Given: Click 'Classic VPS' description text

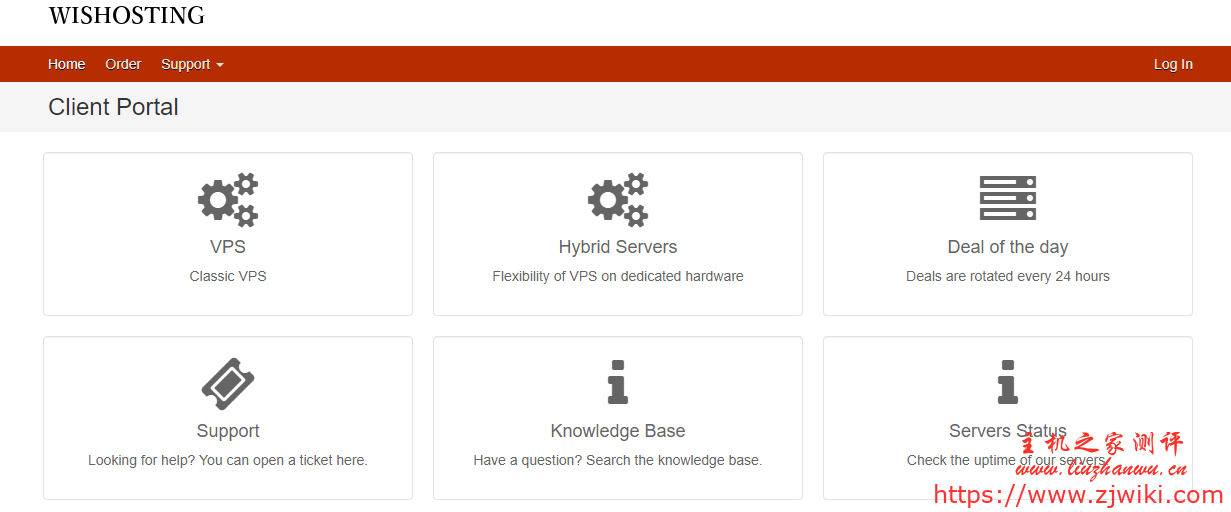Looking at the screenshot, I should tap(228, 276).
